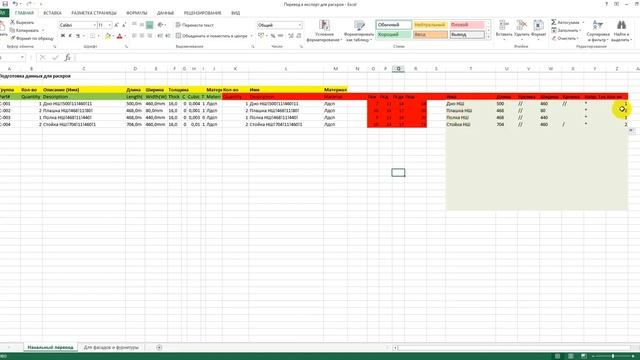
Task: Open the Clear (Очистить) dropdown
Action: (565, 38)
